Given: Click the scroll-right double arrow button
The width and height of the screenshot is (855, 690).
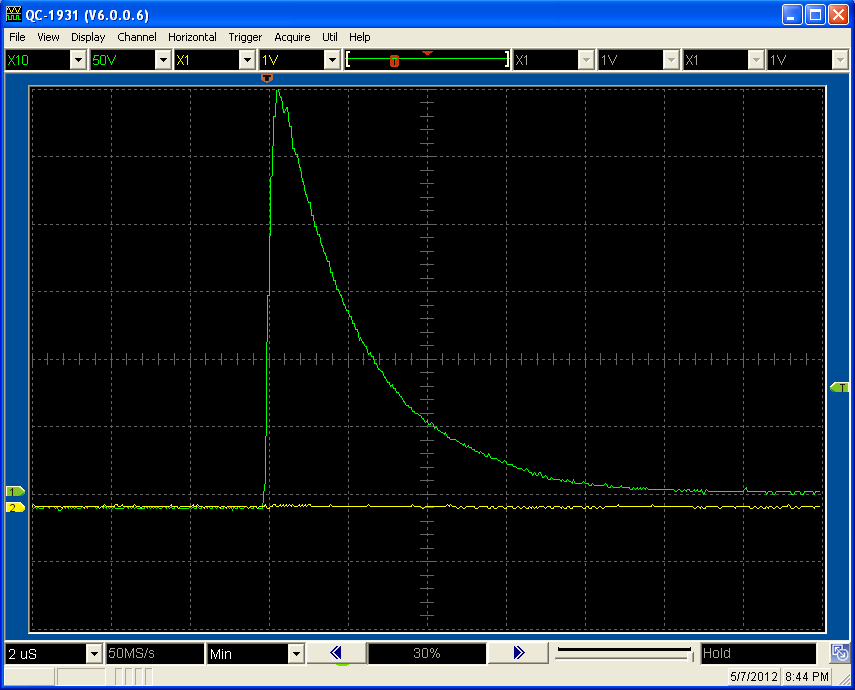Looking at the screenshot, I should (x=518, y=653).
